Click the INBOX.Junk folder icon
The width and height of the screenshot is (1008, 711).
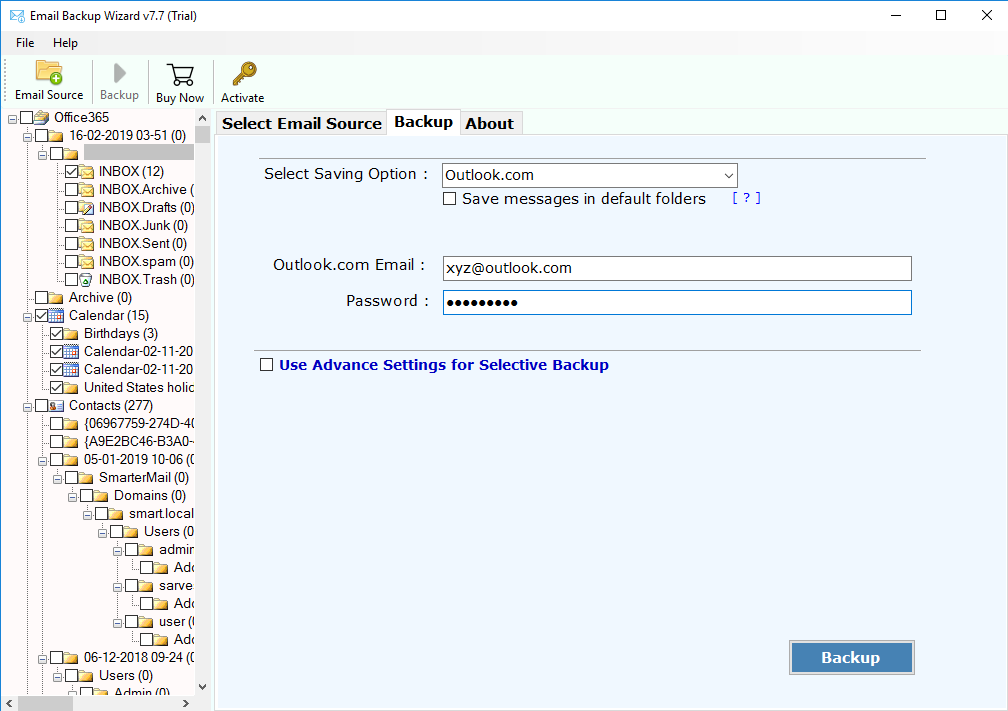[x=86, y=226]
